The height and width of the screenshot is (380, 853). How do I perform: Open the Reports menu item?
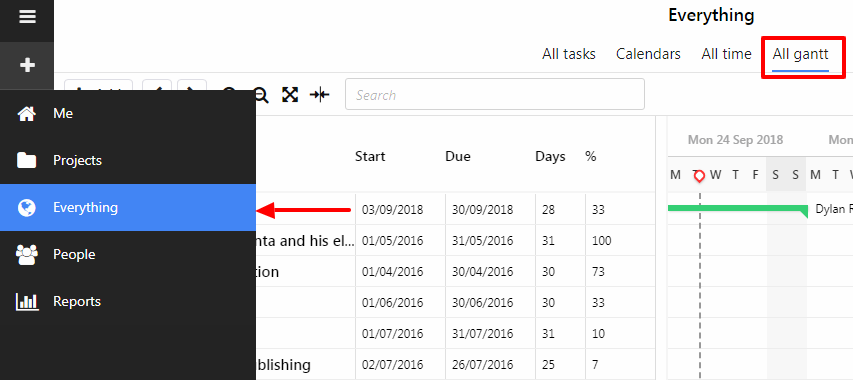tap(128, 301)
